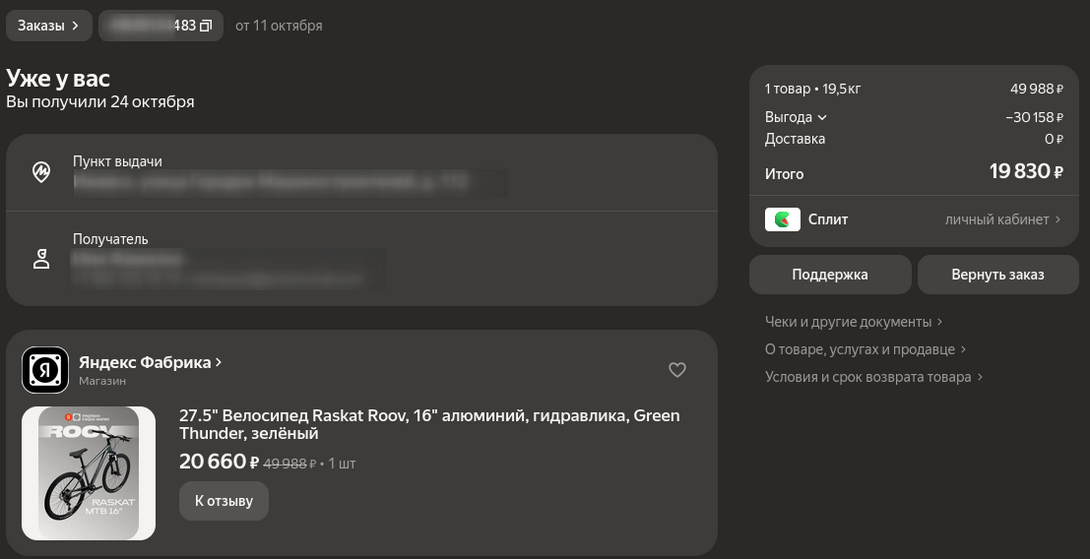Open Условия и срок возврата товара
Screen dimensions: 1090x559
tap(874, 378)
